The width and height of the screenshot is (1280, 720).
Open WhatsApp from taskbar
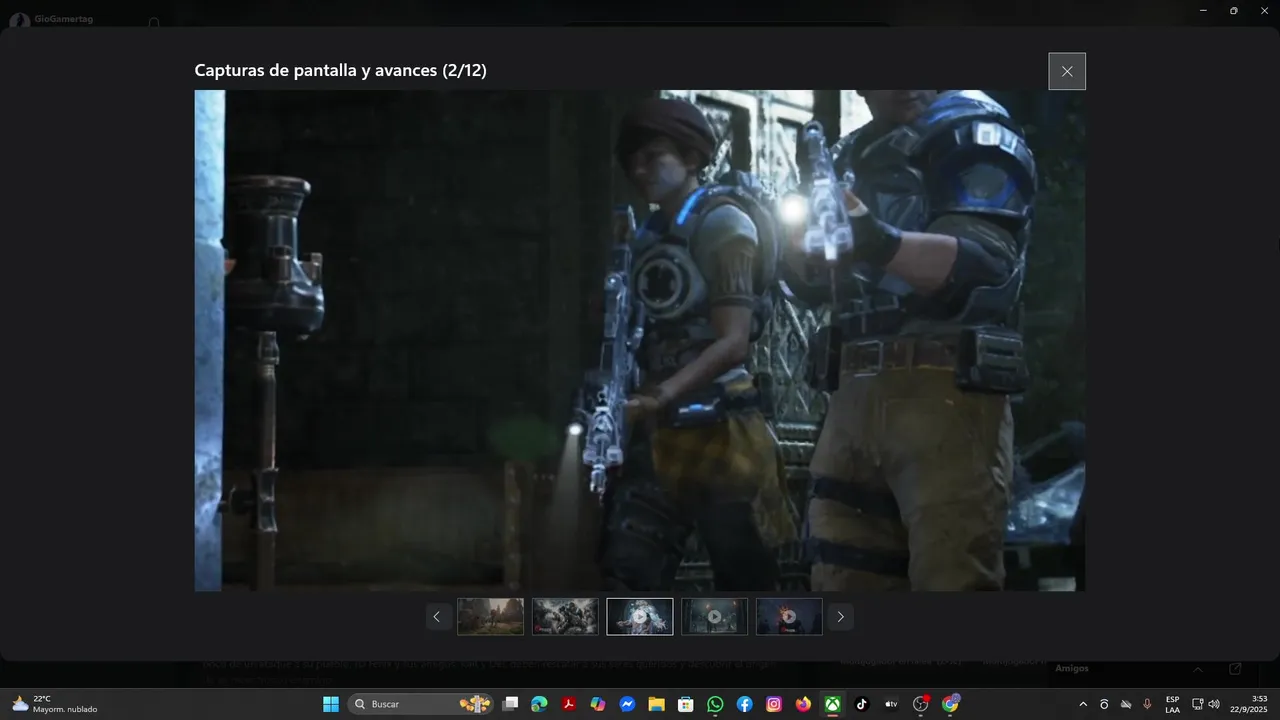(x=715, y=704)
